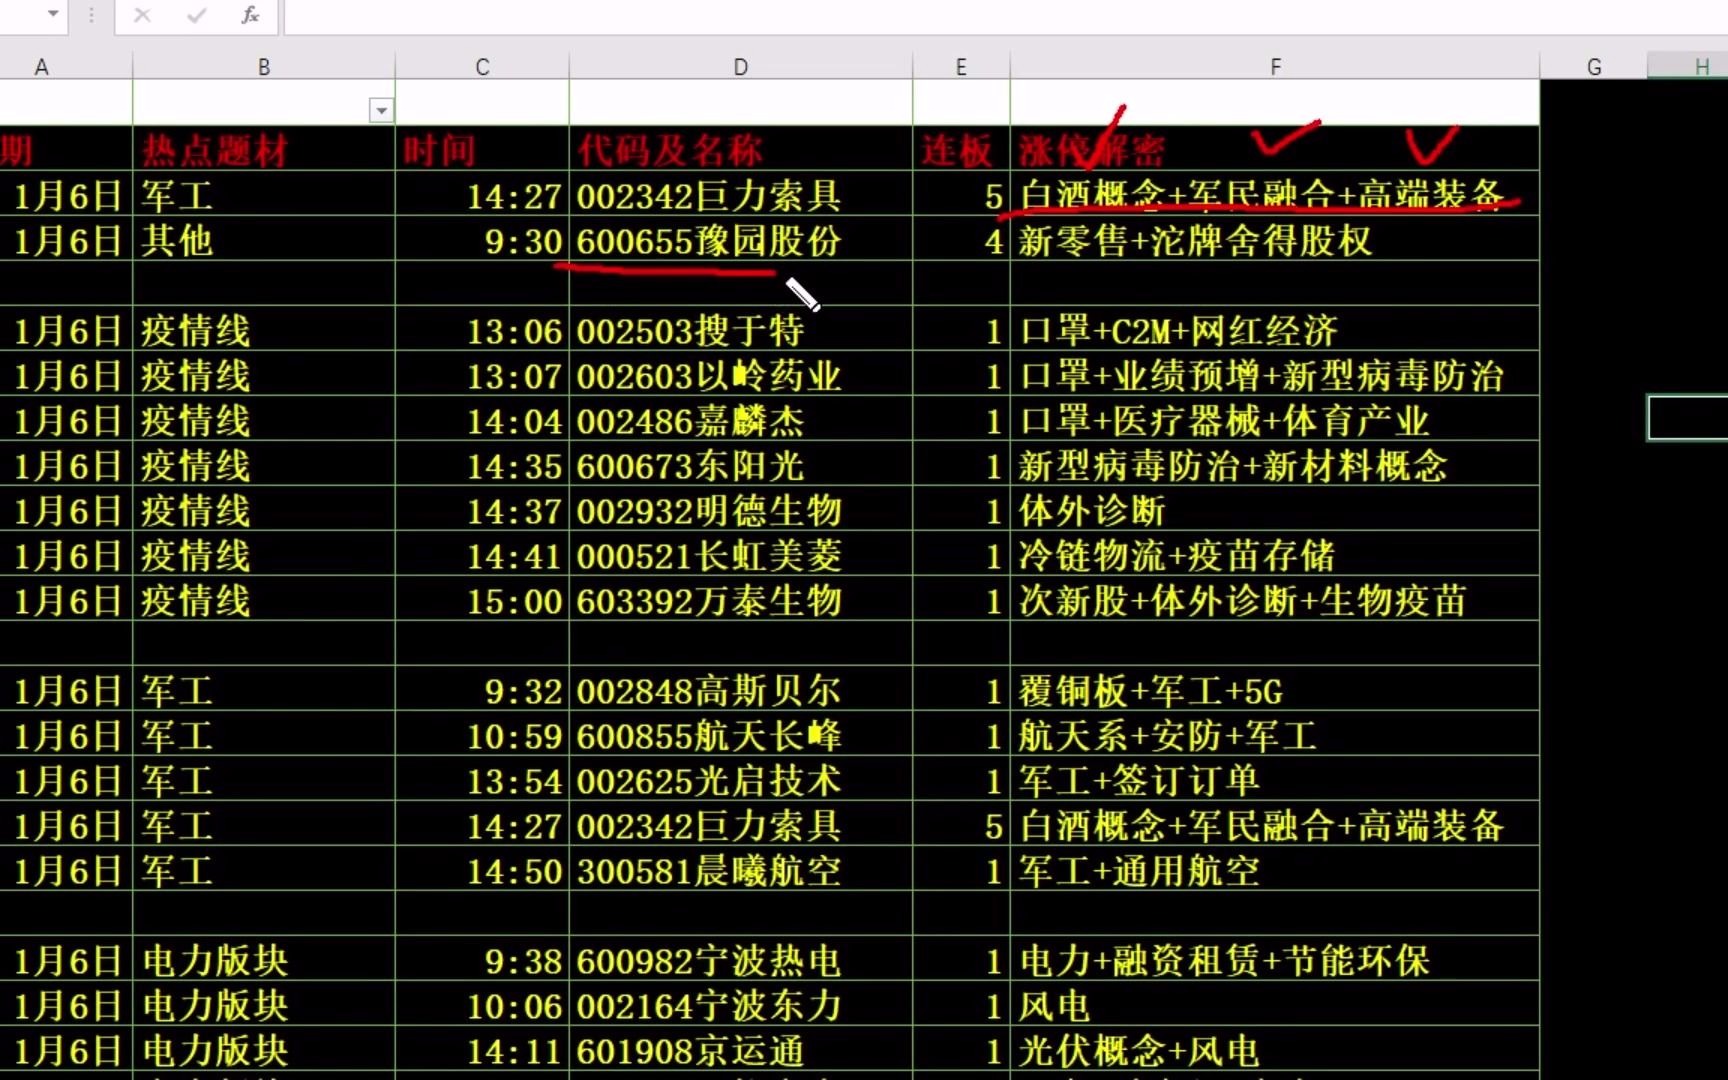The height and width of the screenshot is (1080, 1728).
Task: Select time cell 15:00
Action: click(x=482, y=600)
